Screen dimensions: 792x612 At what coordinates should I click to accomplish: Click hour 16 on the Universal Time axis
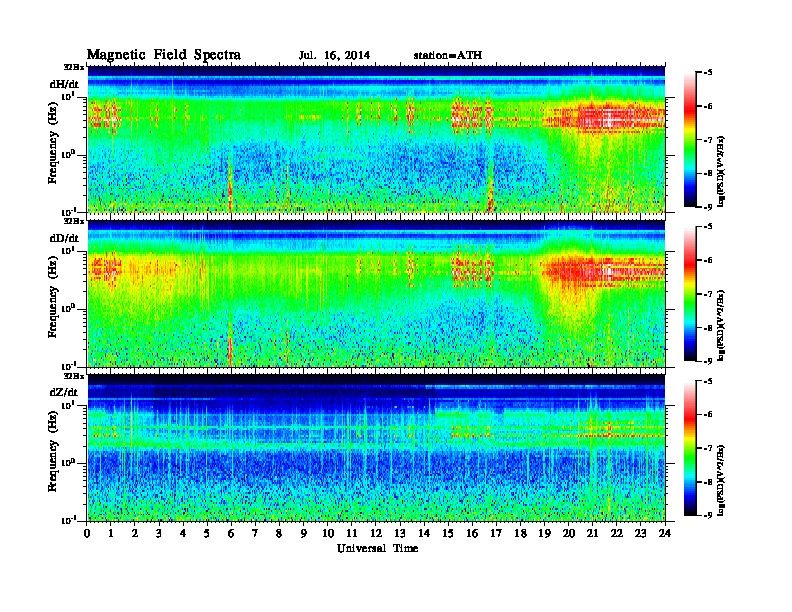472,534
